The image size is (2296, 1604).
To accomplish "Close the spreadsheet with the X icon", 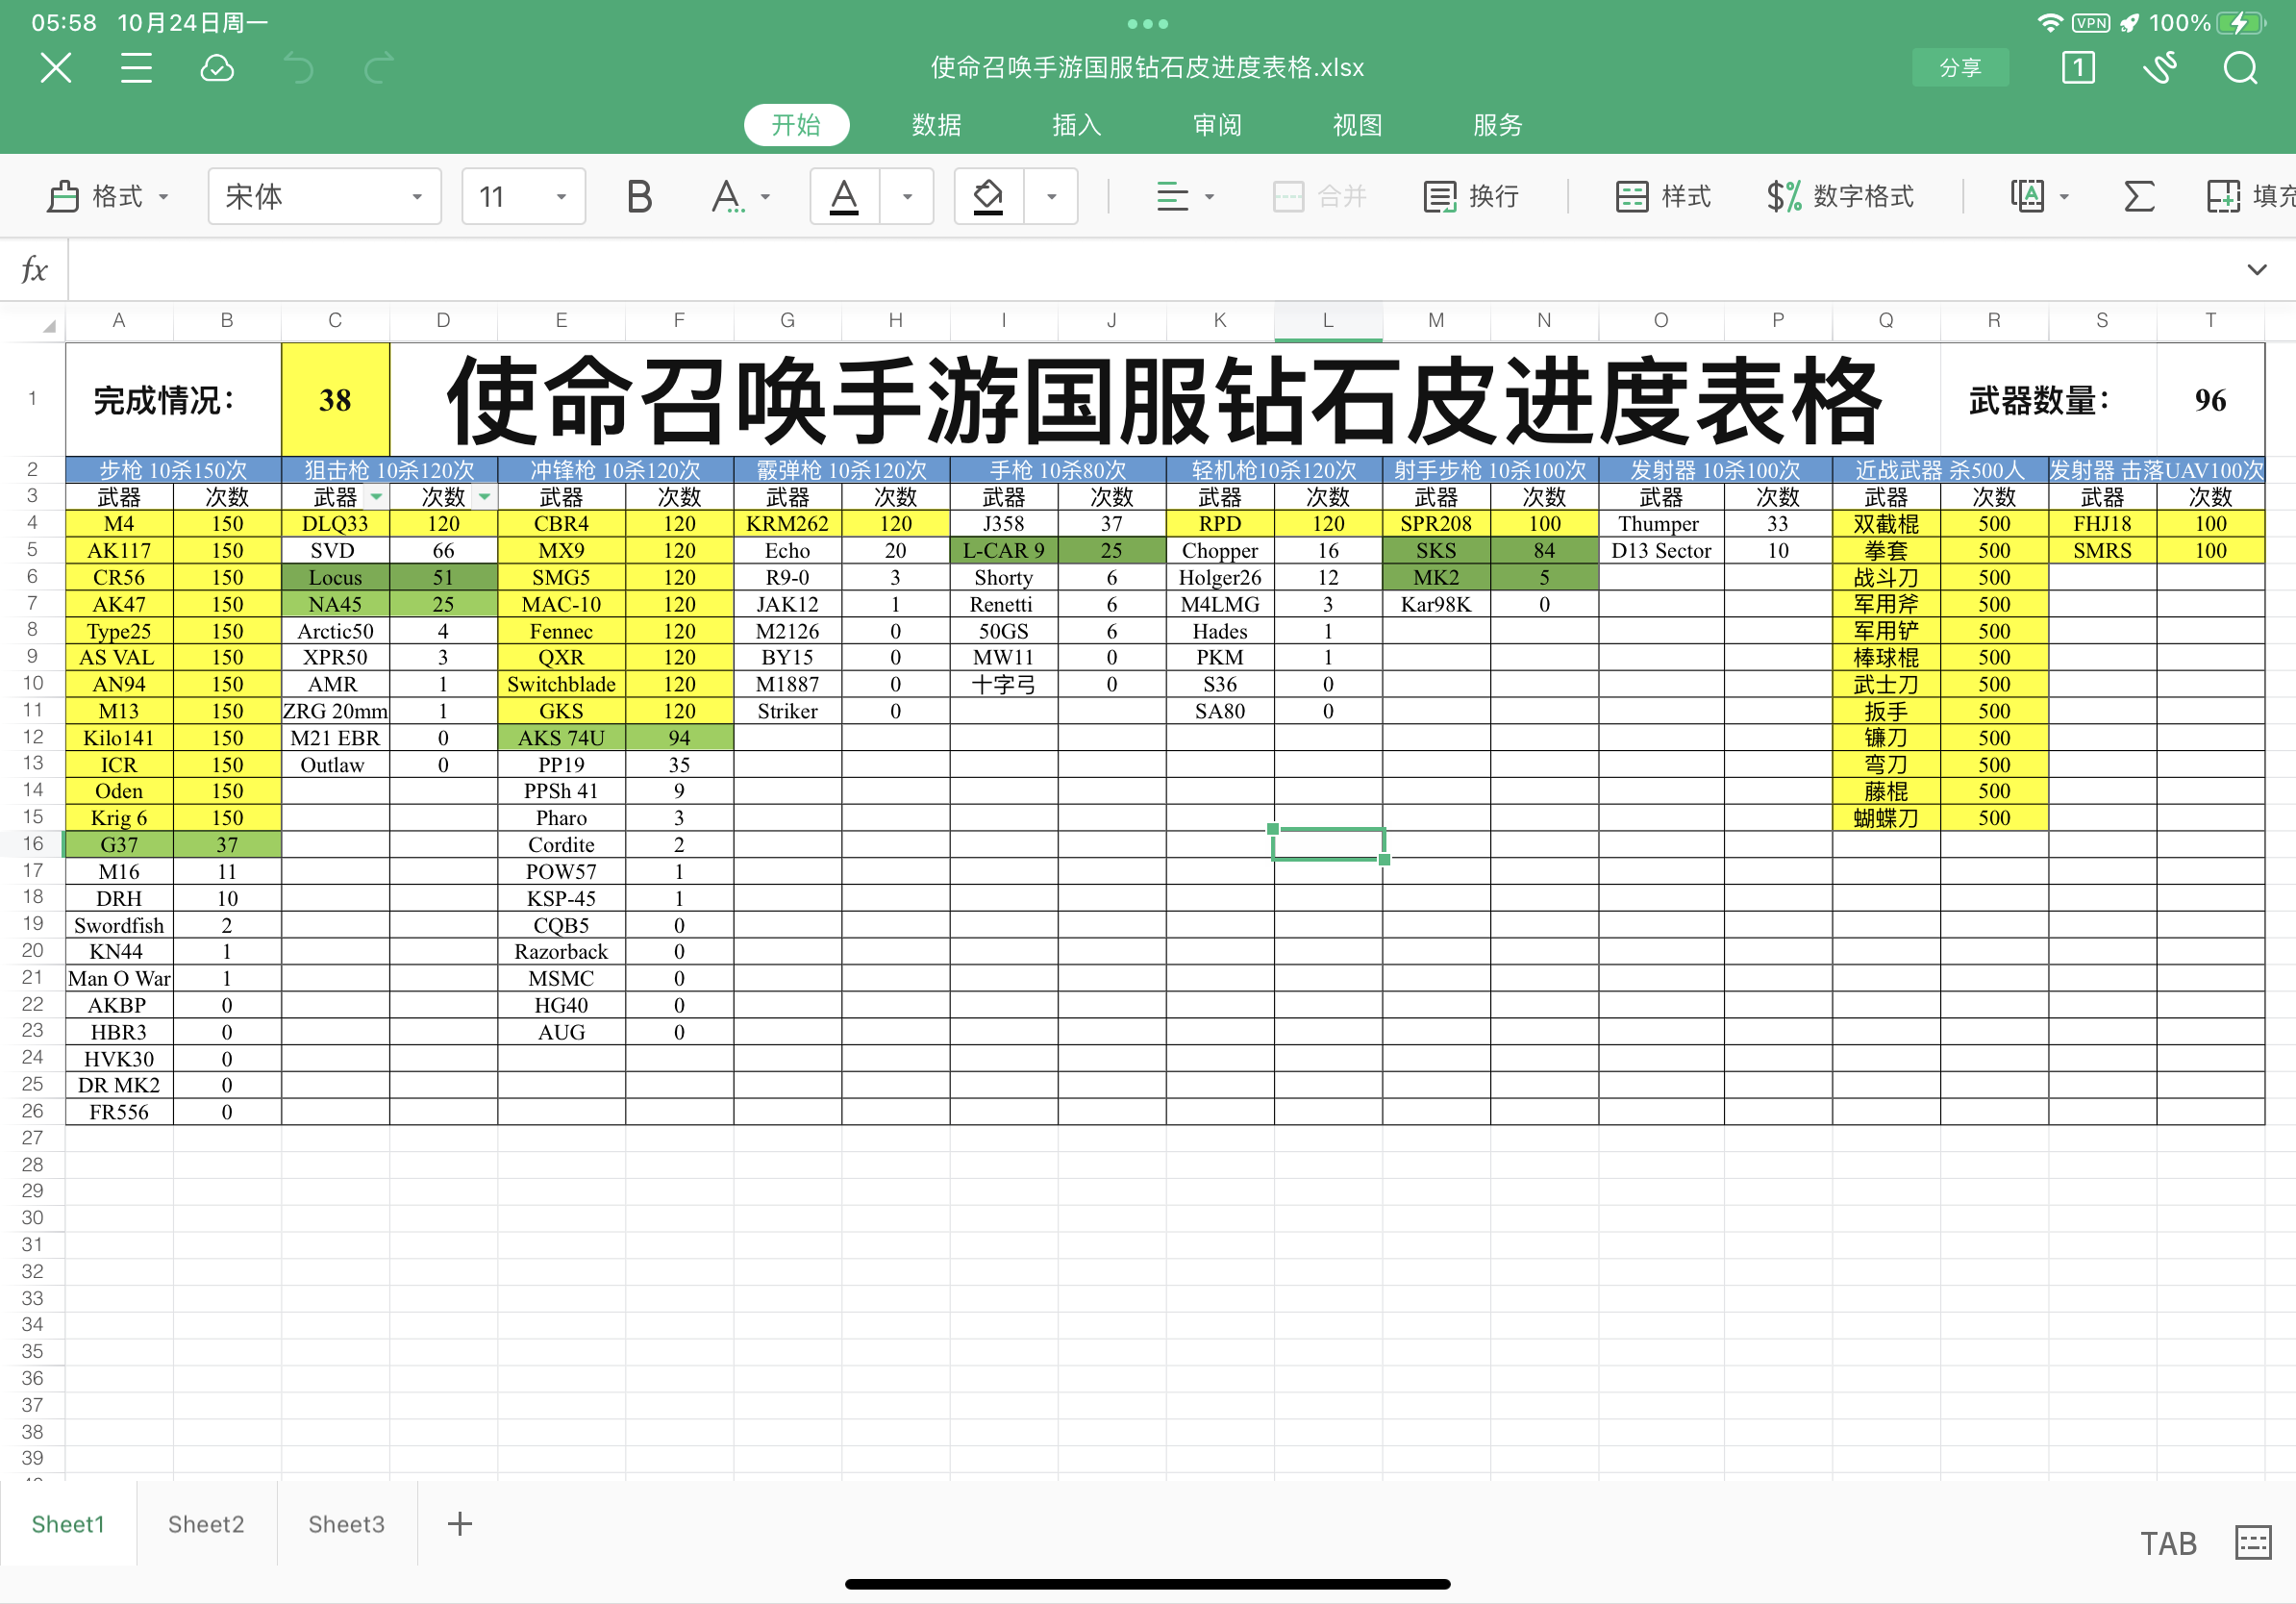I will 56,68.
